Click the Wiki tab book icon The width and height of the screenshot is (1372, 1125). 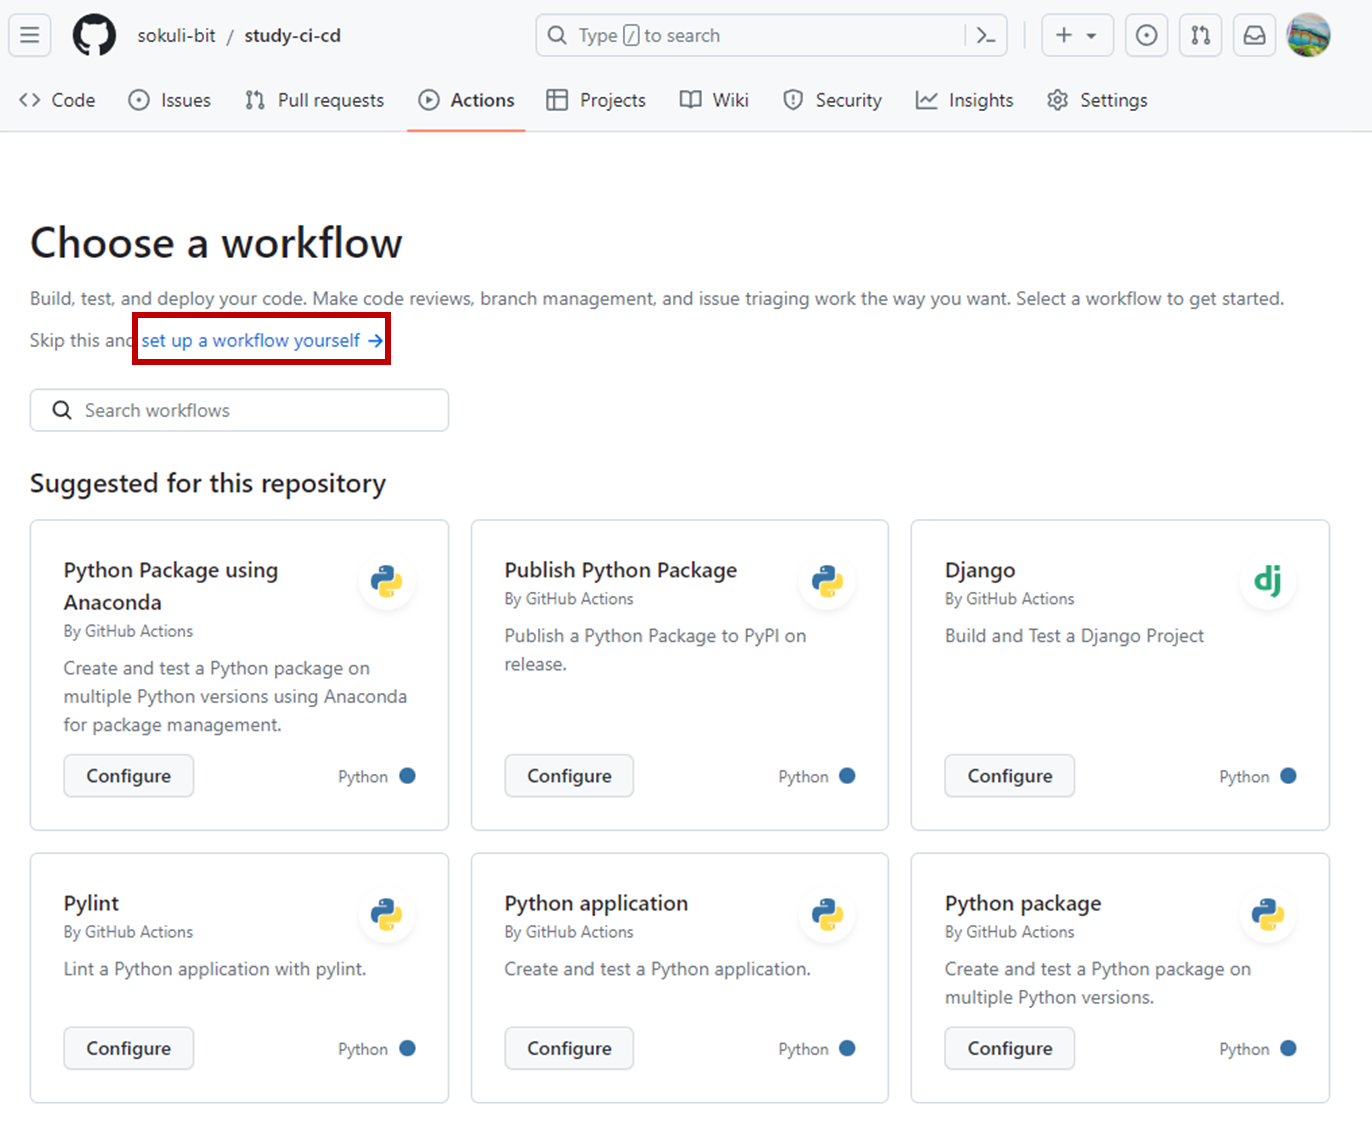pyautogui.click(x=690, y=100)
